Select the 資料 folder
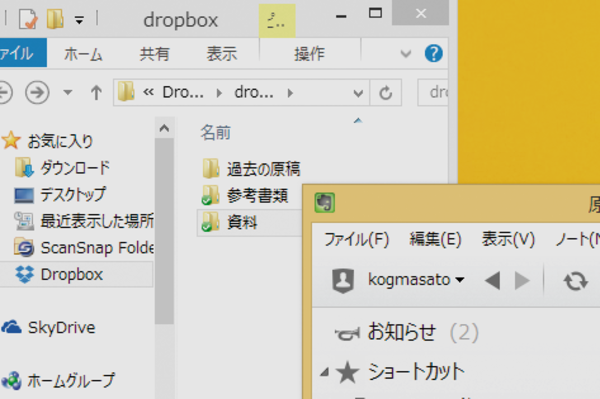 242,222
